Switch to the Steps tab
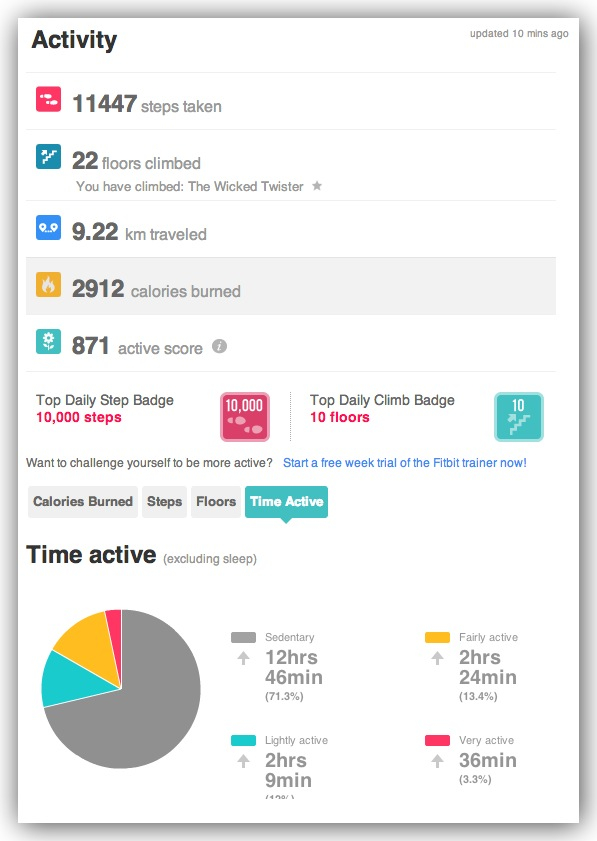597x841 pixels. [x=164, y=501]
